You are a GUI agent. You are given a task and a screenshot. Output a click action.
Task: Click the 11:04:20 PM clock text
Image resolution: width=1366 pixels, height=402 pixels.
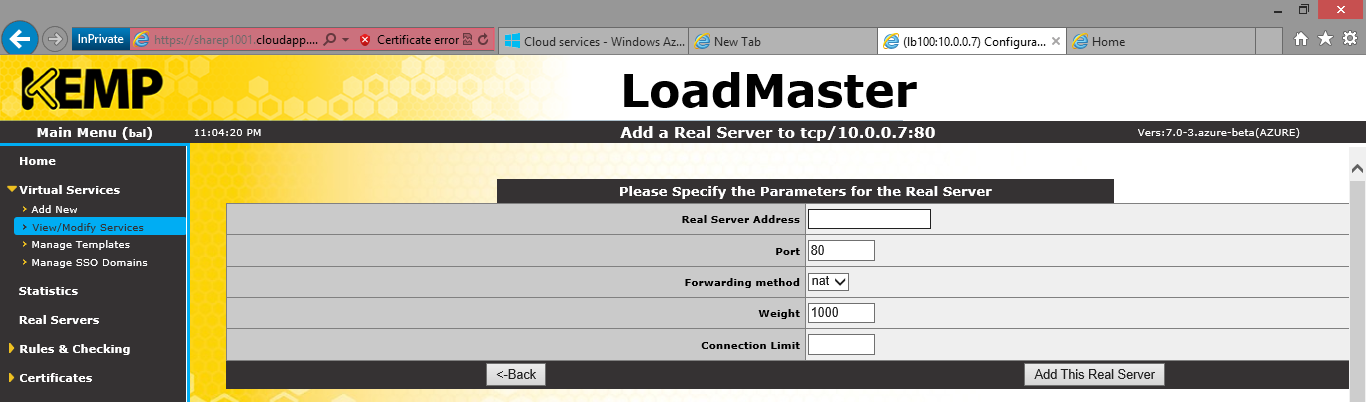coord(227,132)
